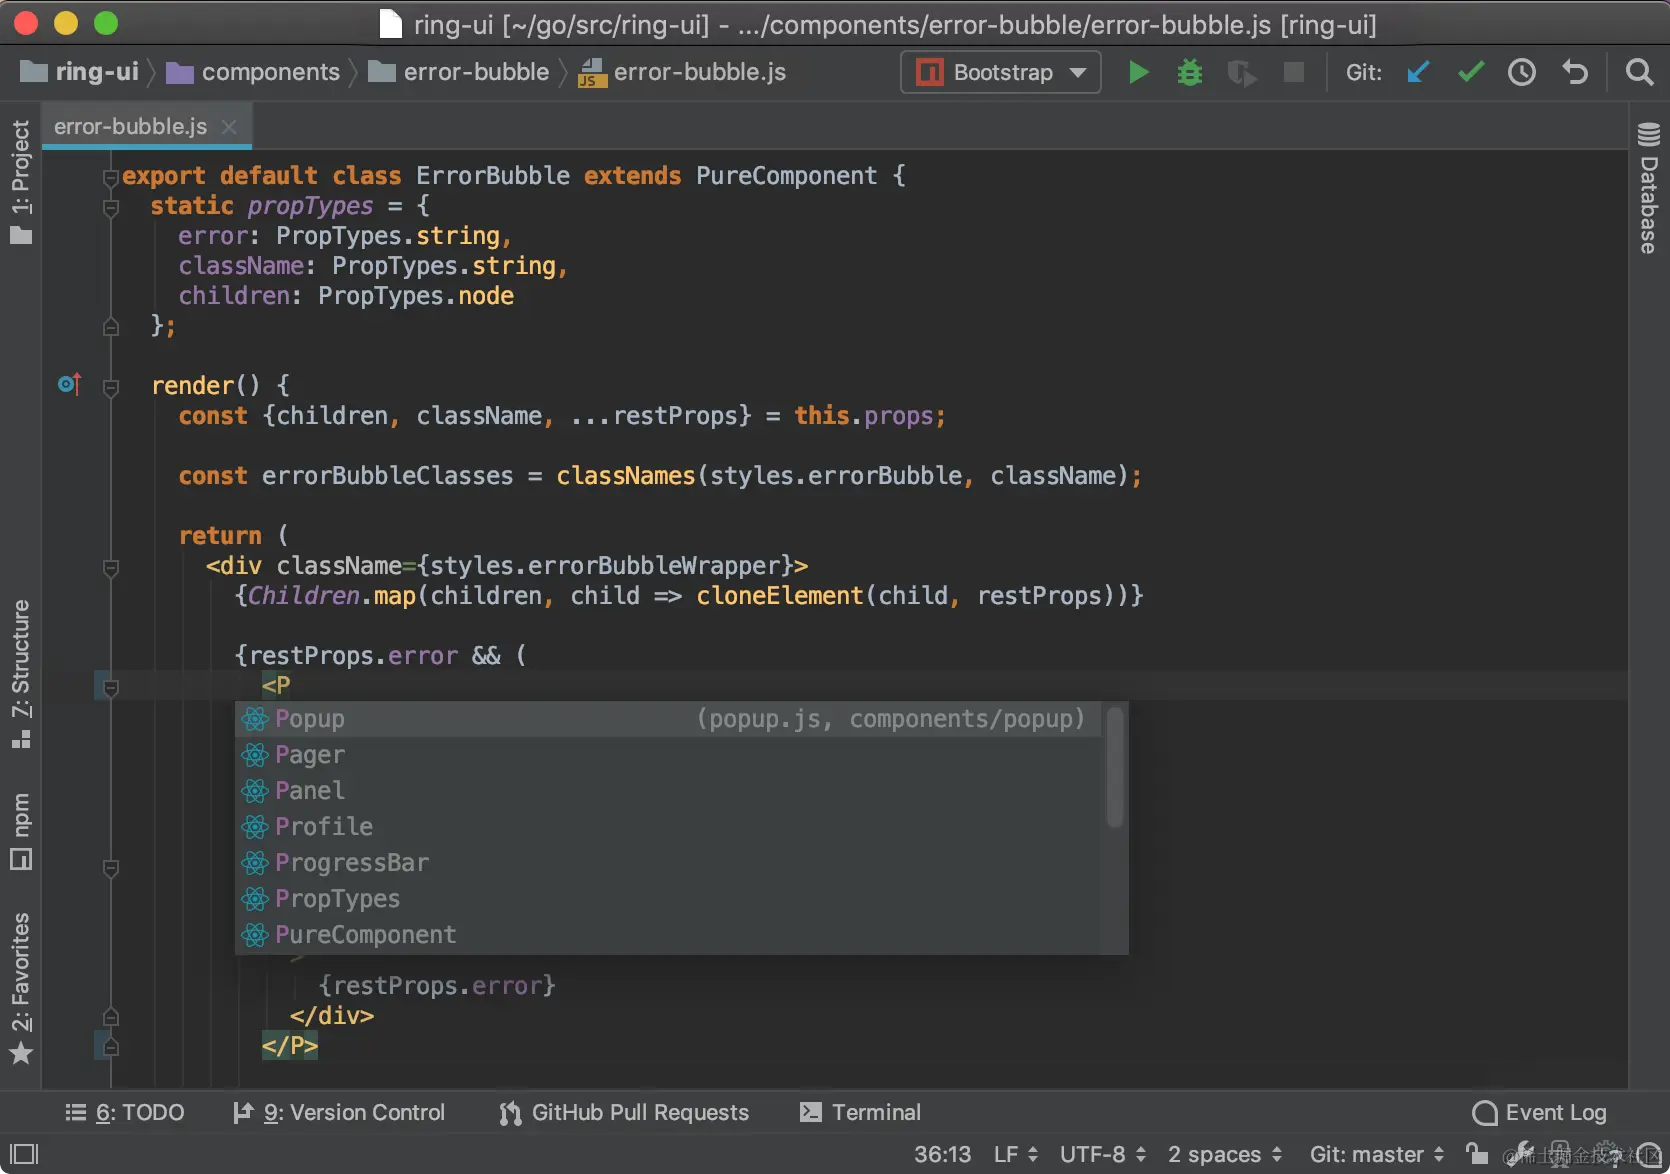Collapse the static propTypes block
The image size is (1670, 1174).
[x=111, y=208]
